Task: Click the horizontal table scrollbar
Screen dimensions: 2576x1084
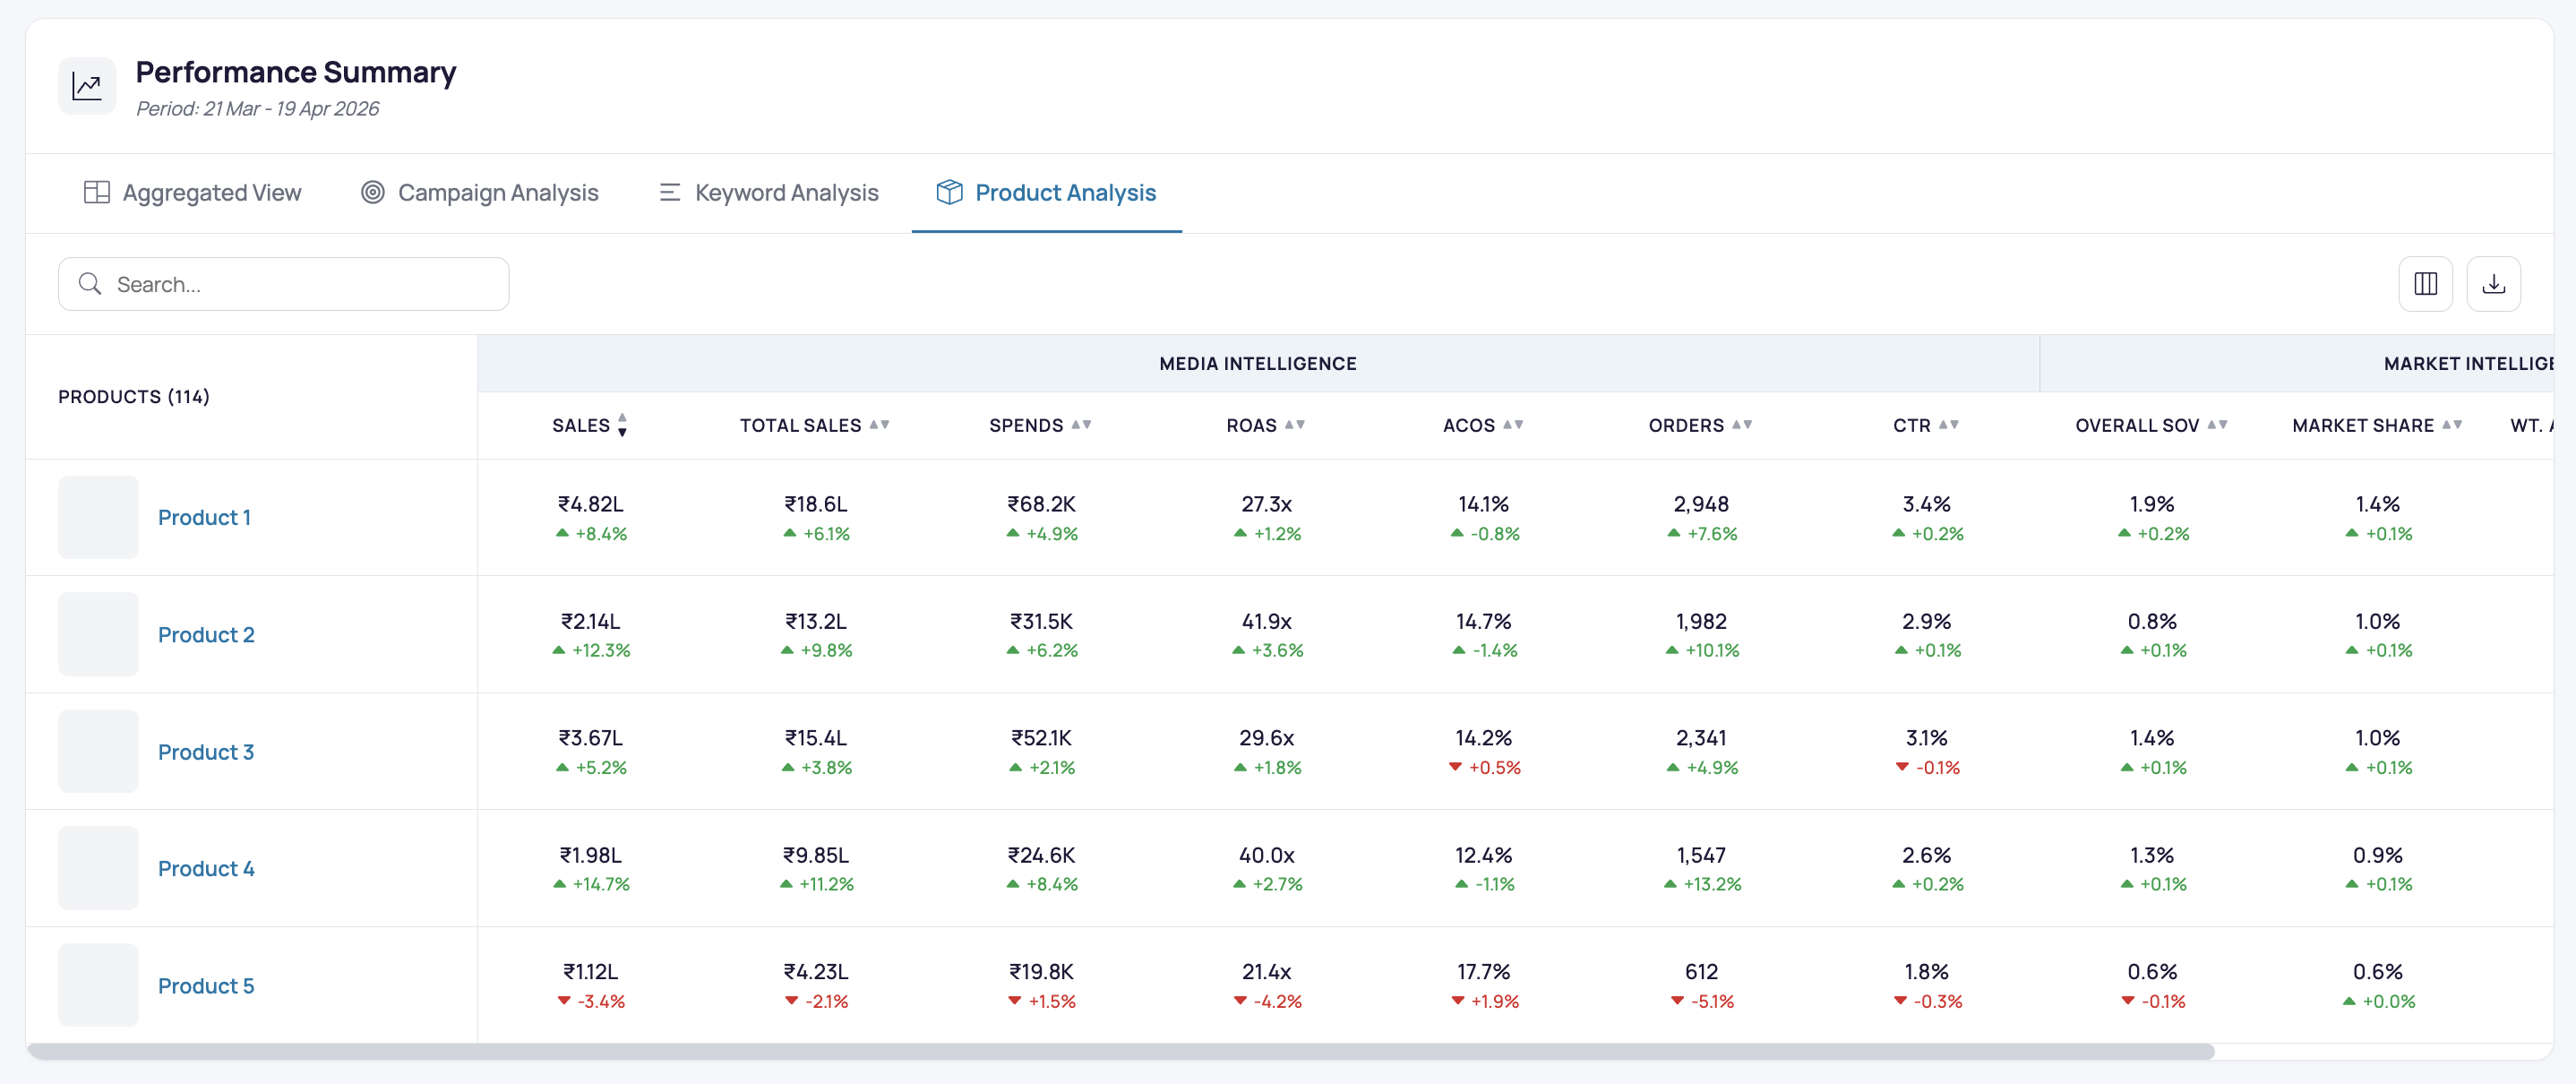Action: tap(1121, 1051)
